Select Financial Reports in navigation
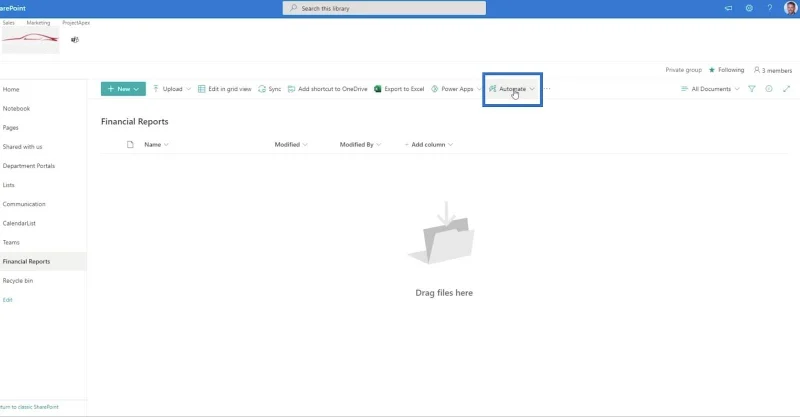The image size is (800, 417). pos(43,261)
